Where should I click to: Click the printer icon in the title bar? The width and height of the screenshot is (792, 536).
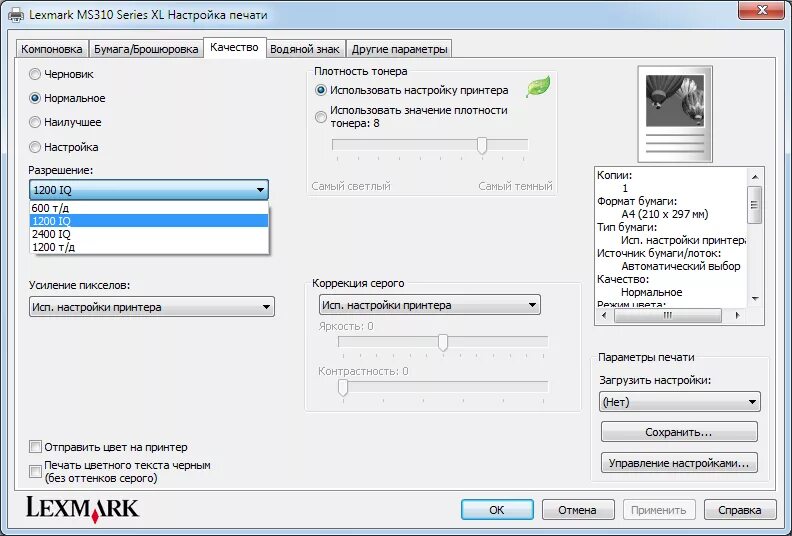point(16,15)
